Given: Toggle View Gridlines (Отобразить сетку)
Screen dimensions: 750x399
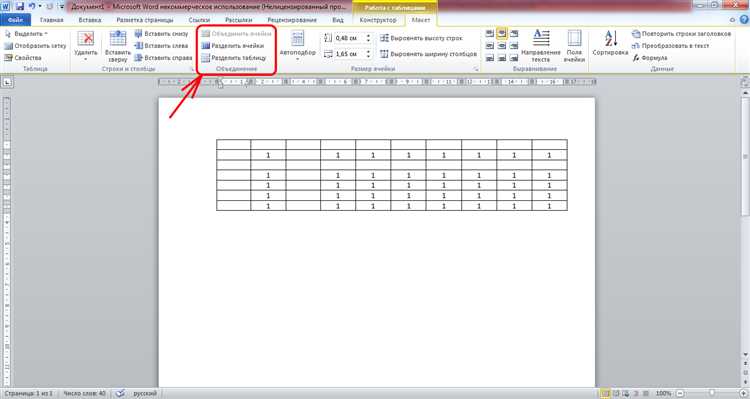Looking at the screenshot, I should 35,46.
